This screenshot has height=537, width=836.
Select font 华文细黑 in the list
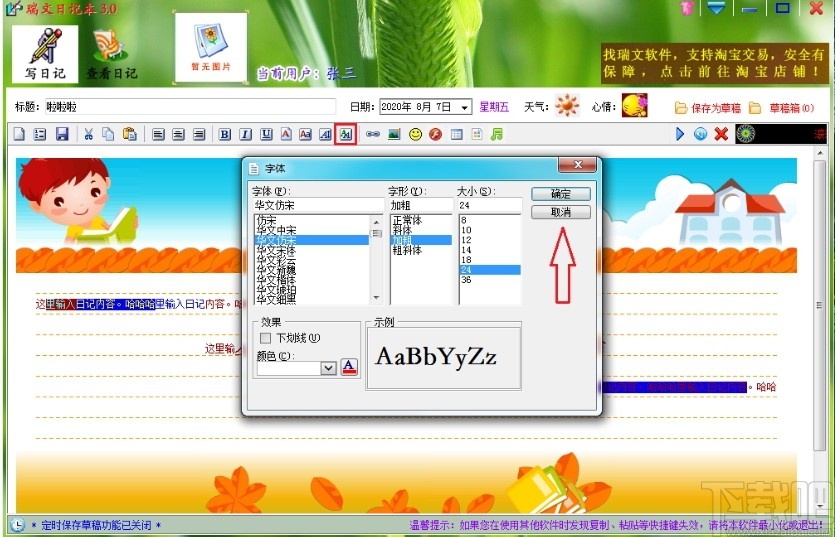276,300
